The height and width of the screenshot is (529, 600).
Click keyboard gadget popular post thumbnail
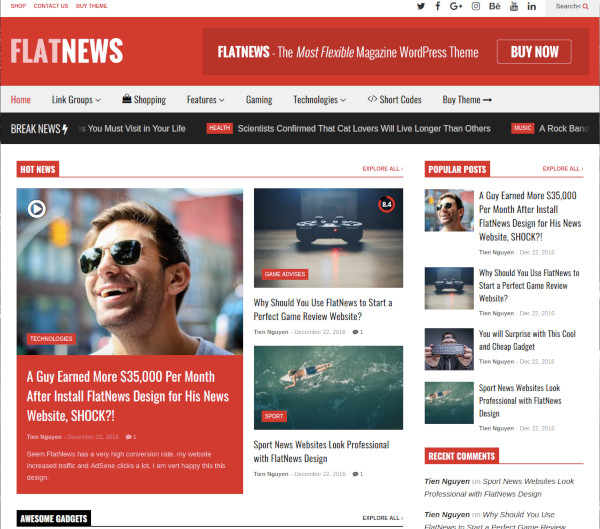[x=449, y=349]
